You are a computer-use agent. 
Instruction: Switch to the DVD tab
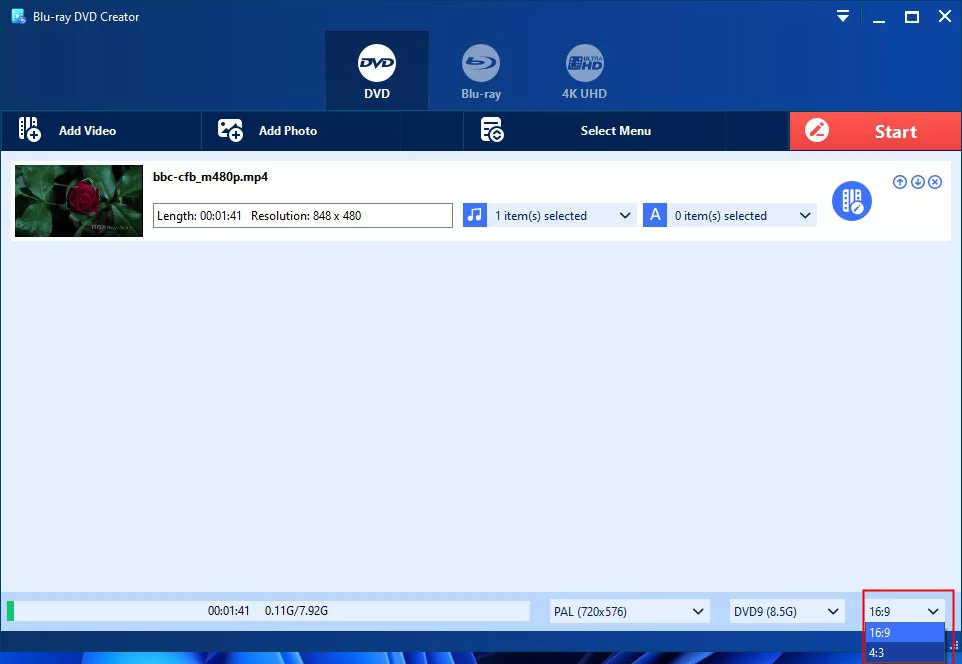coord(377,71)
